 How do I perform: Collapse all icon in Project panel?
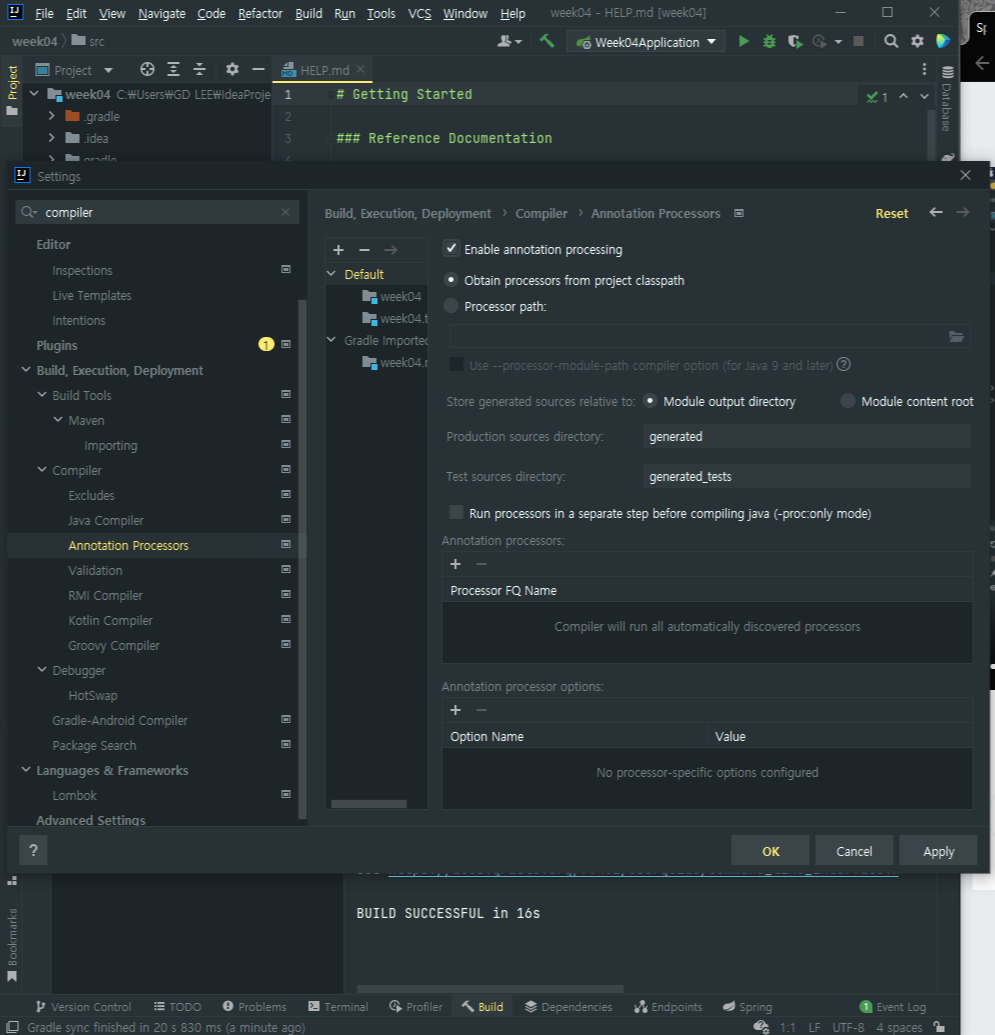[199, 69]
